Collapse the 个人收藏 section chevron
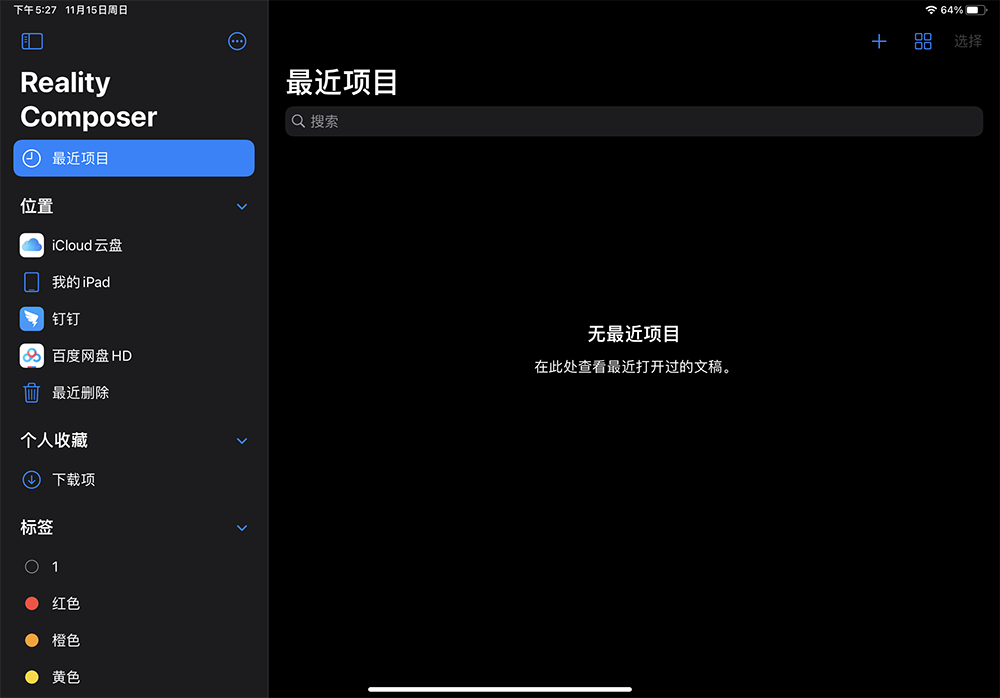 [x=242, y=441]
